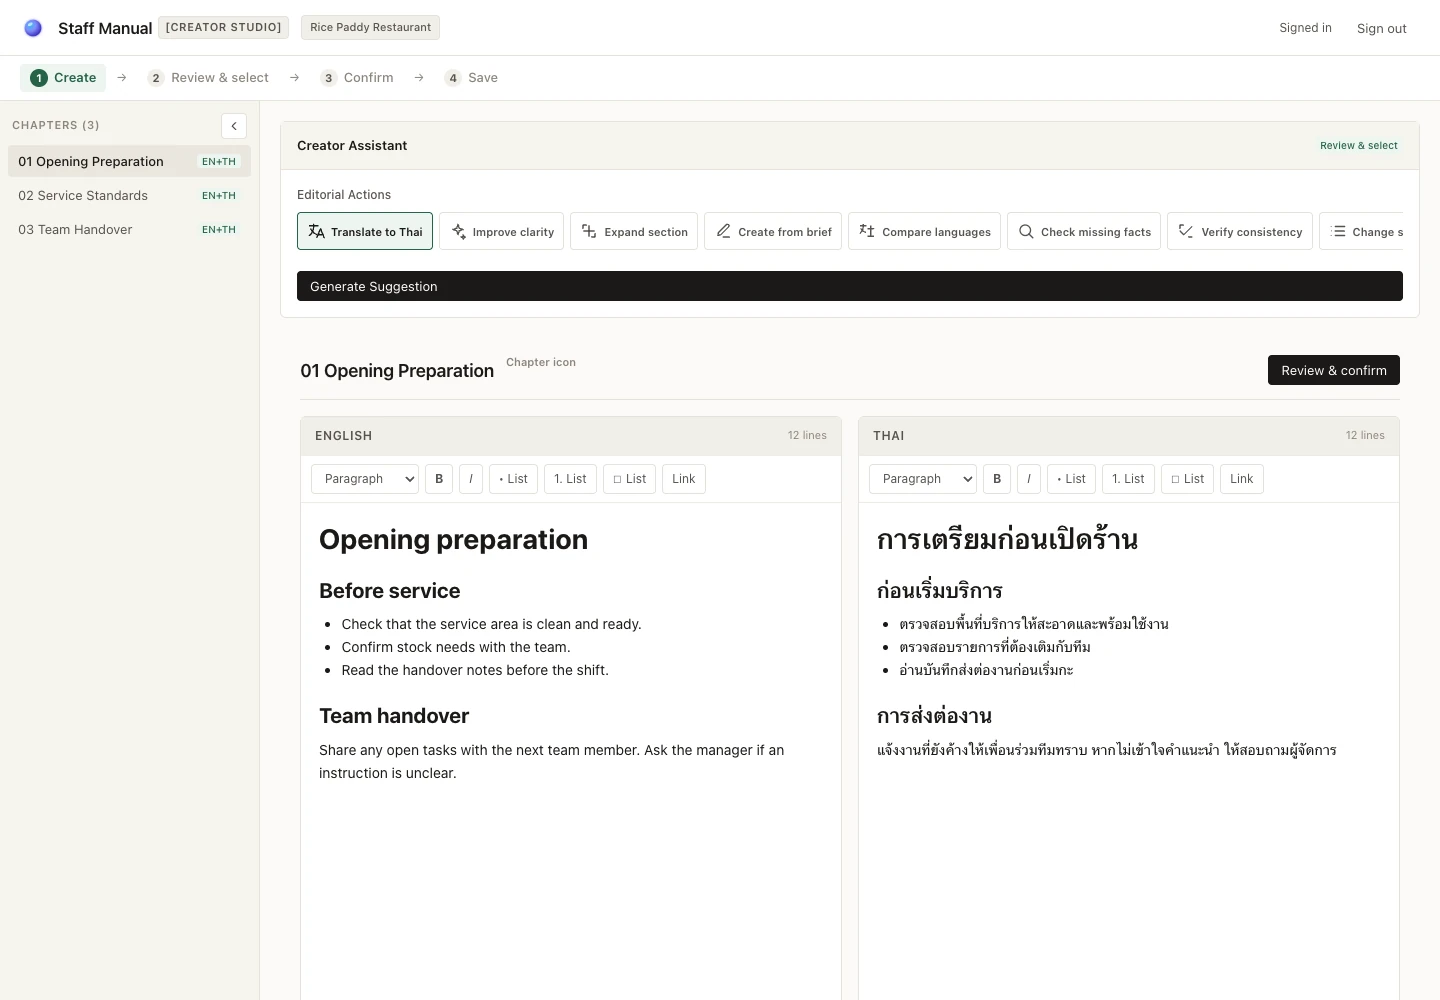The image size is (1440, 1000).
Task: Collapse the Chapters sidebar with the chevron
Action: tap(234, 126)
